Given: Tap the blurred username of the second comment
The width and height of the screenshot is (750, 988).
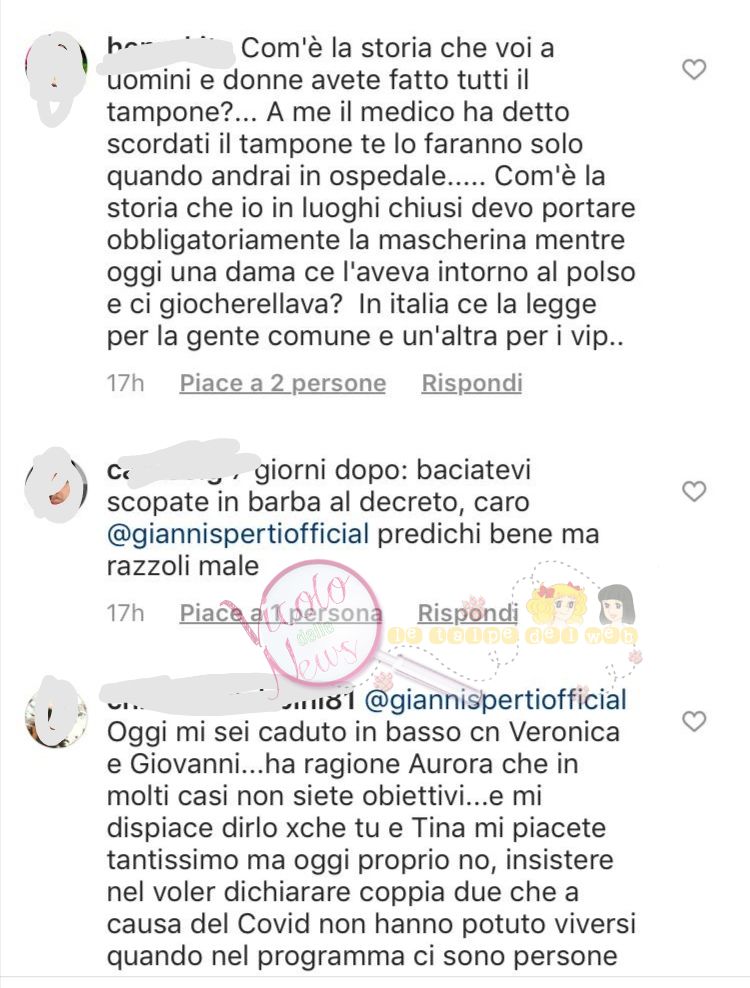Looking at the screenshot, I should tap(182, 469).
